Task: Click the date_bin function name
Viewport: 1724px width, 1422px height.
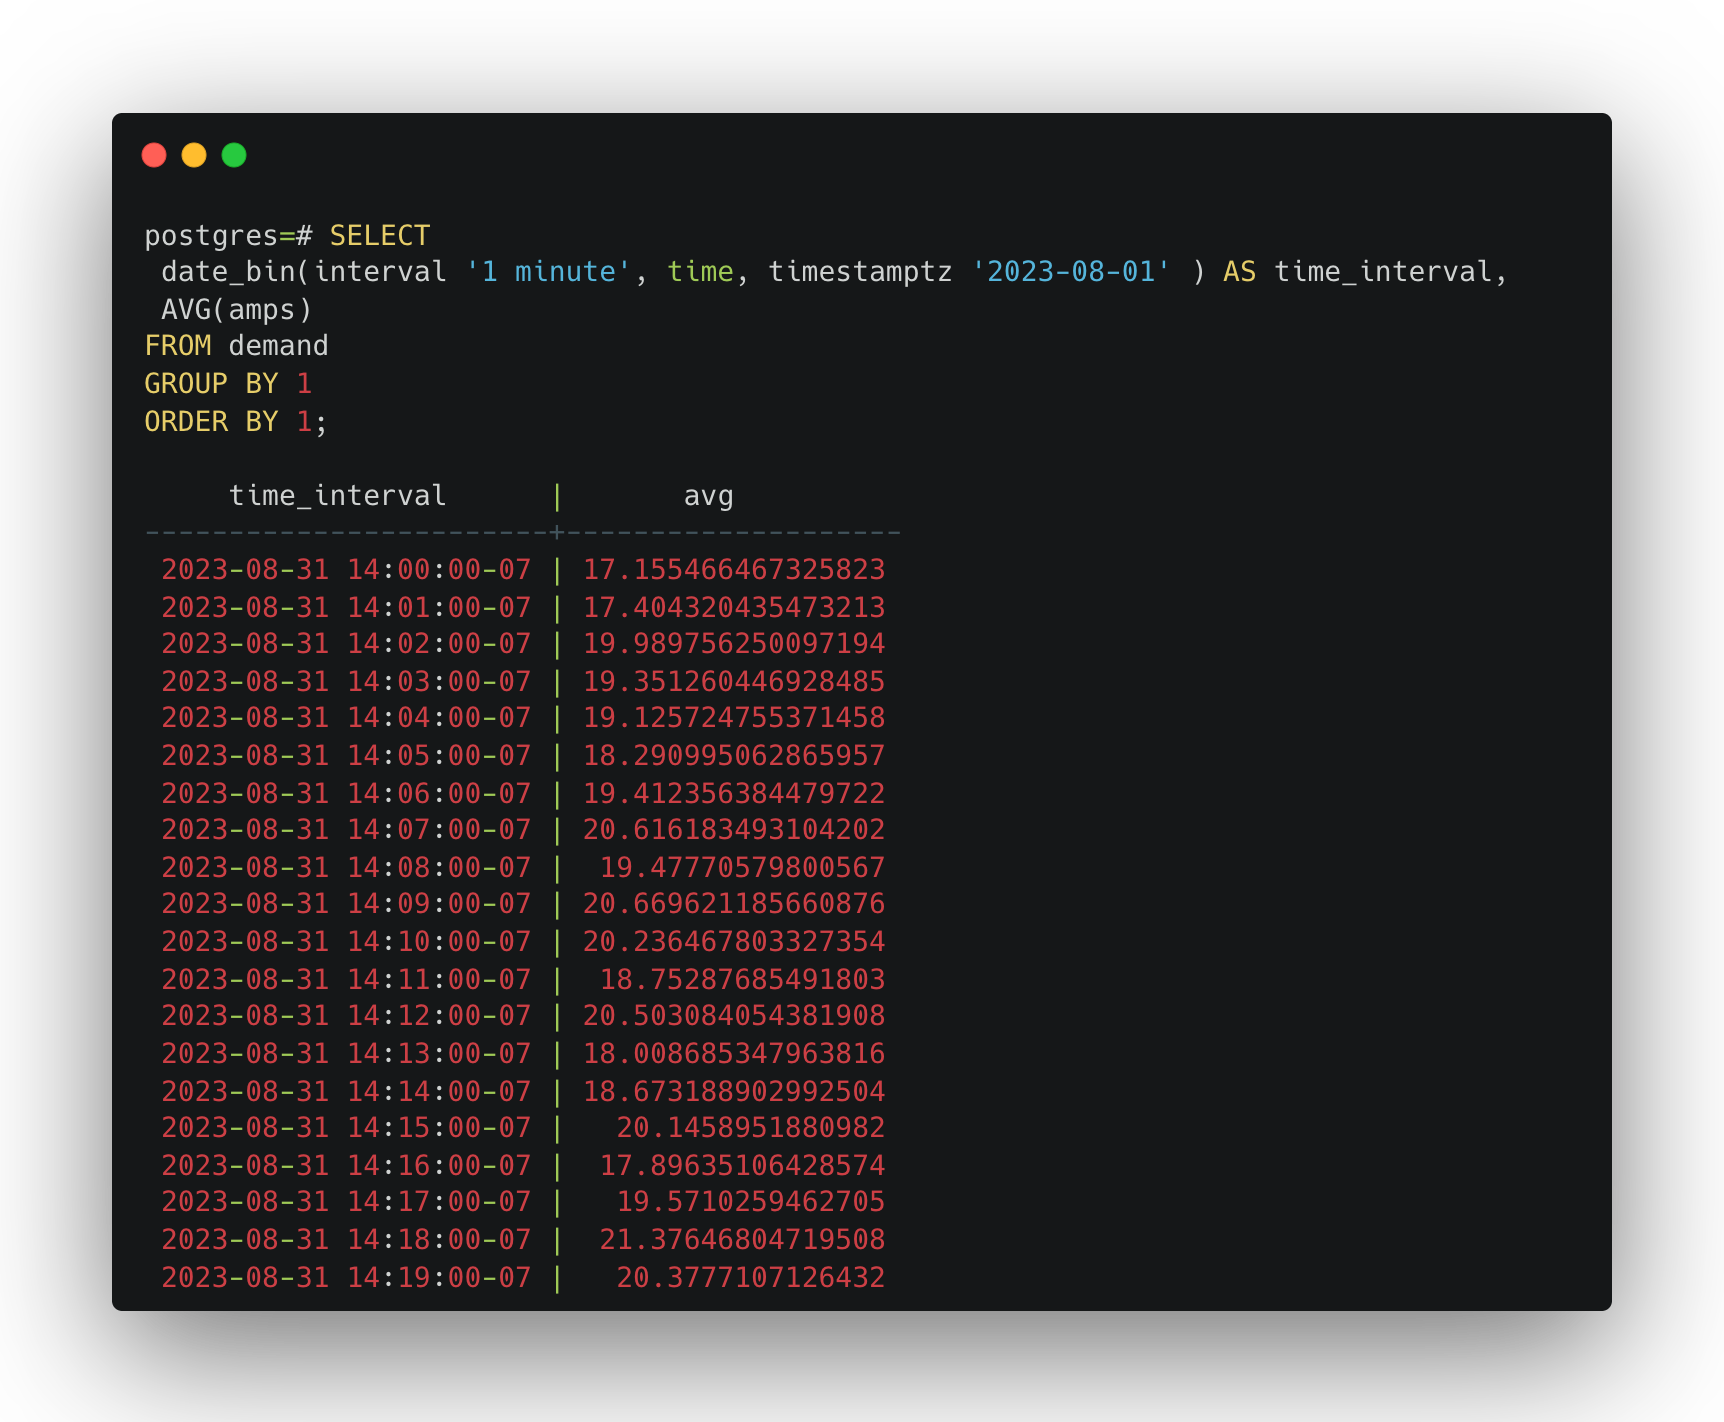Action: pos(228,272)
